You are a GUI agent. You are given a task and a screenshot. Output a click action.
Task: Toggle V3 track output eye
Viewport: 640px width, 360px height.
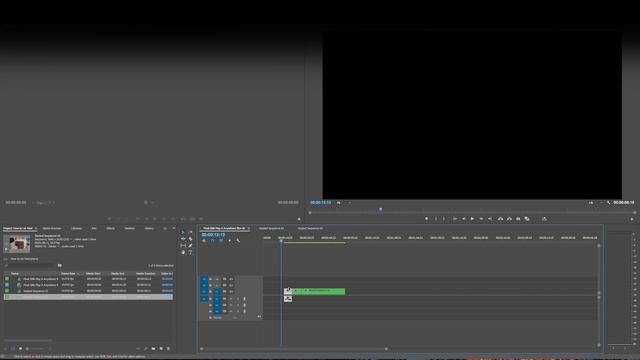click(231, 279)
